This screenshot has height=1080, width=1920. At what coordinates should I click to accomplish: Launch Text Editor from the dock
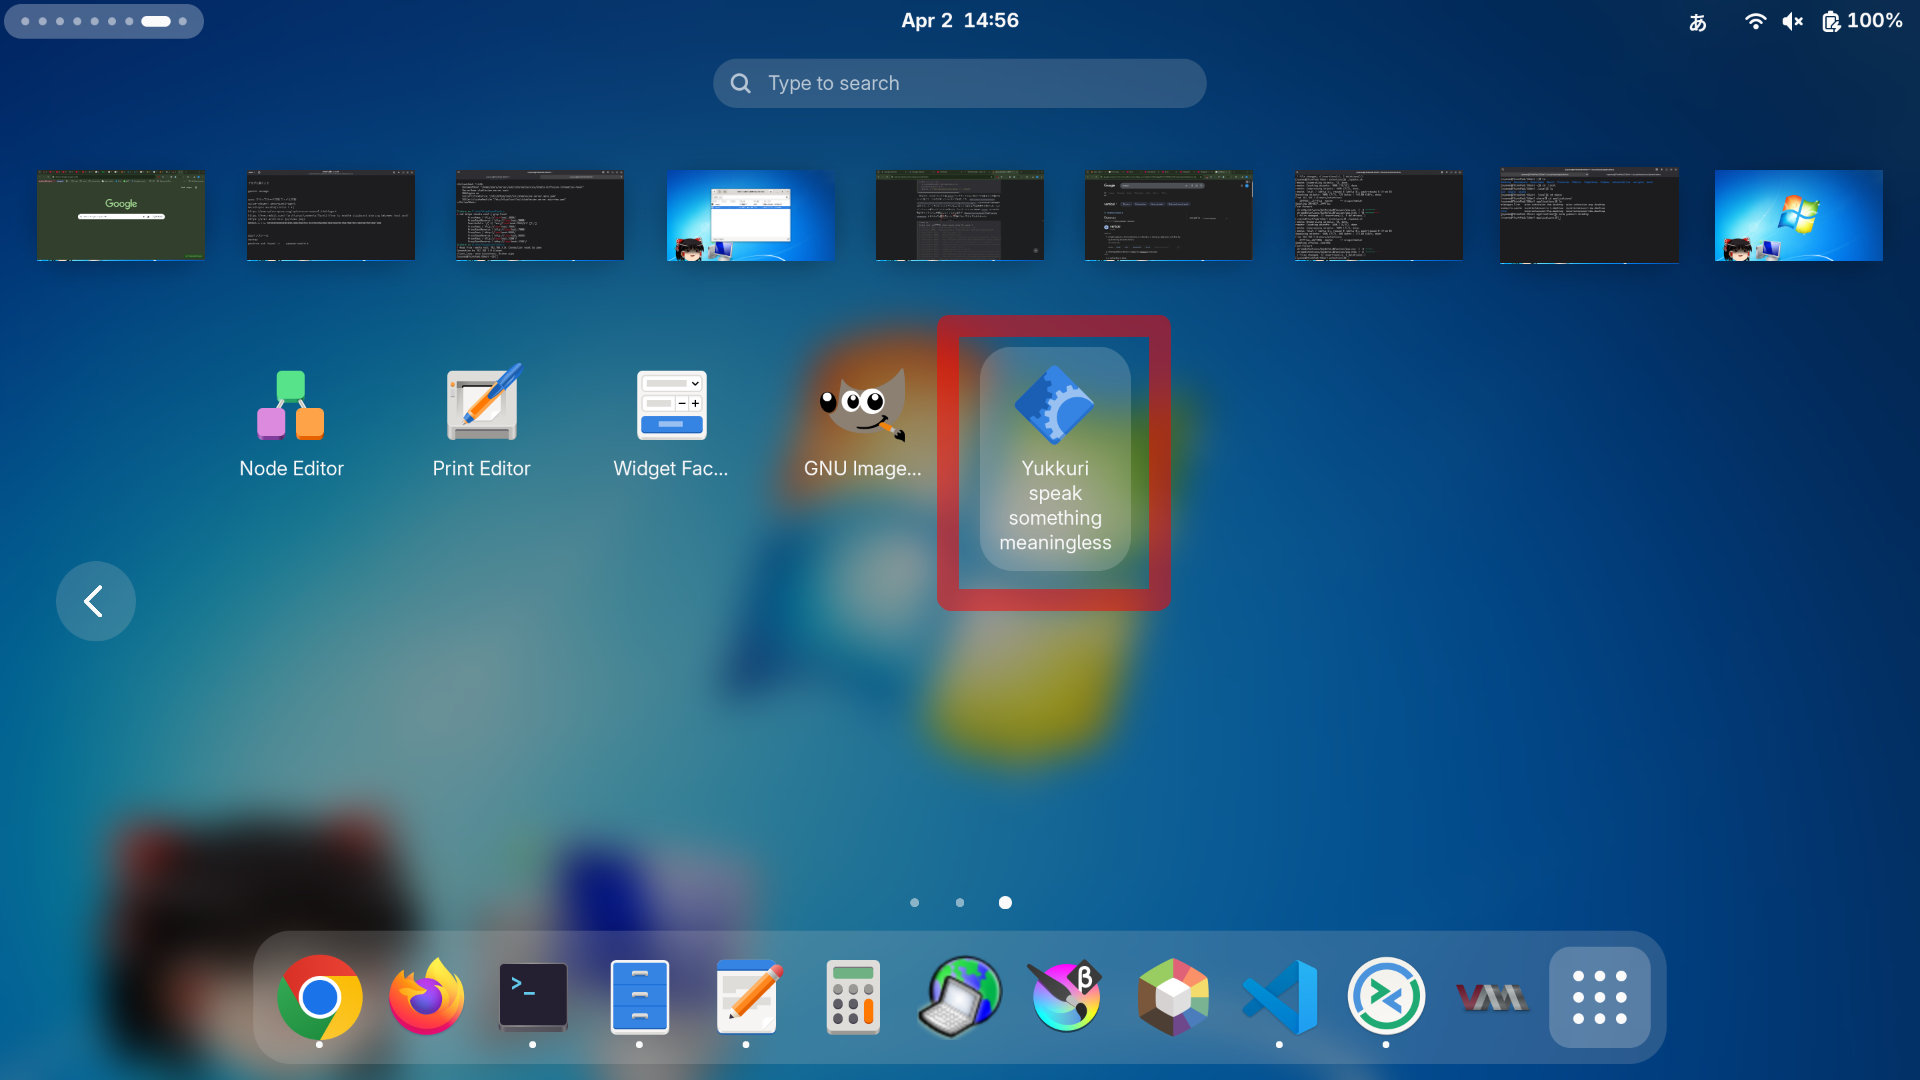coord(747,997)
